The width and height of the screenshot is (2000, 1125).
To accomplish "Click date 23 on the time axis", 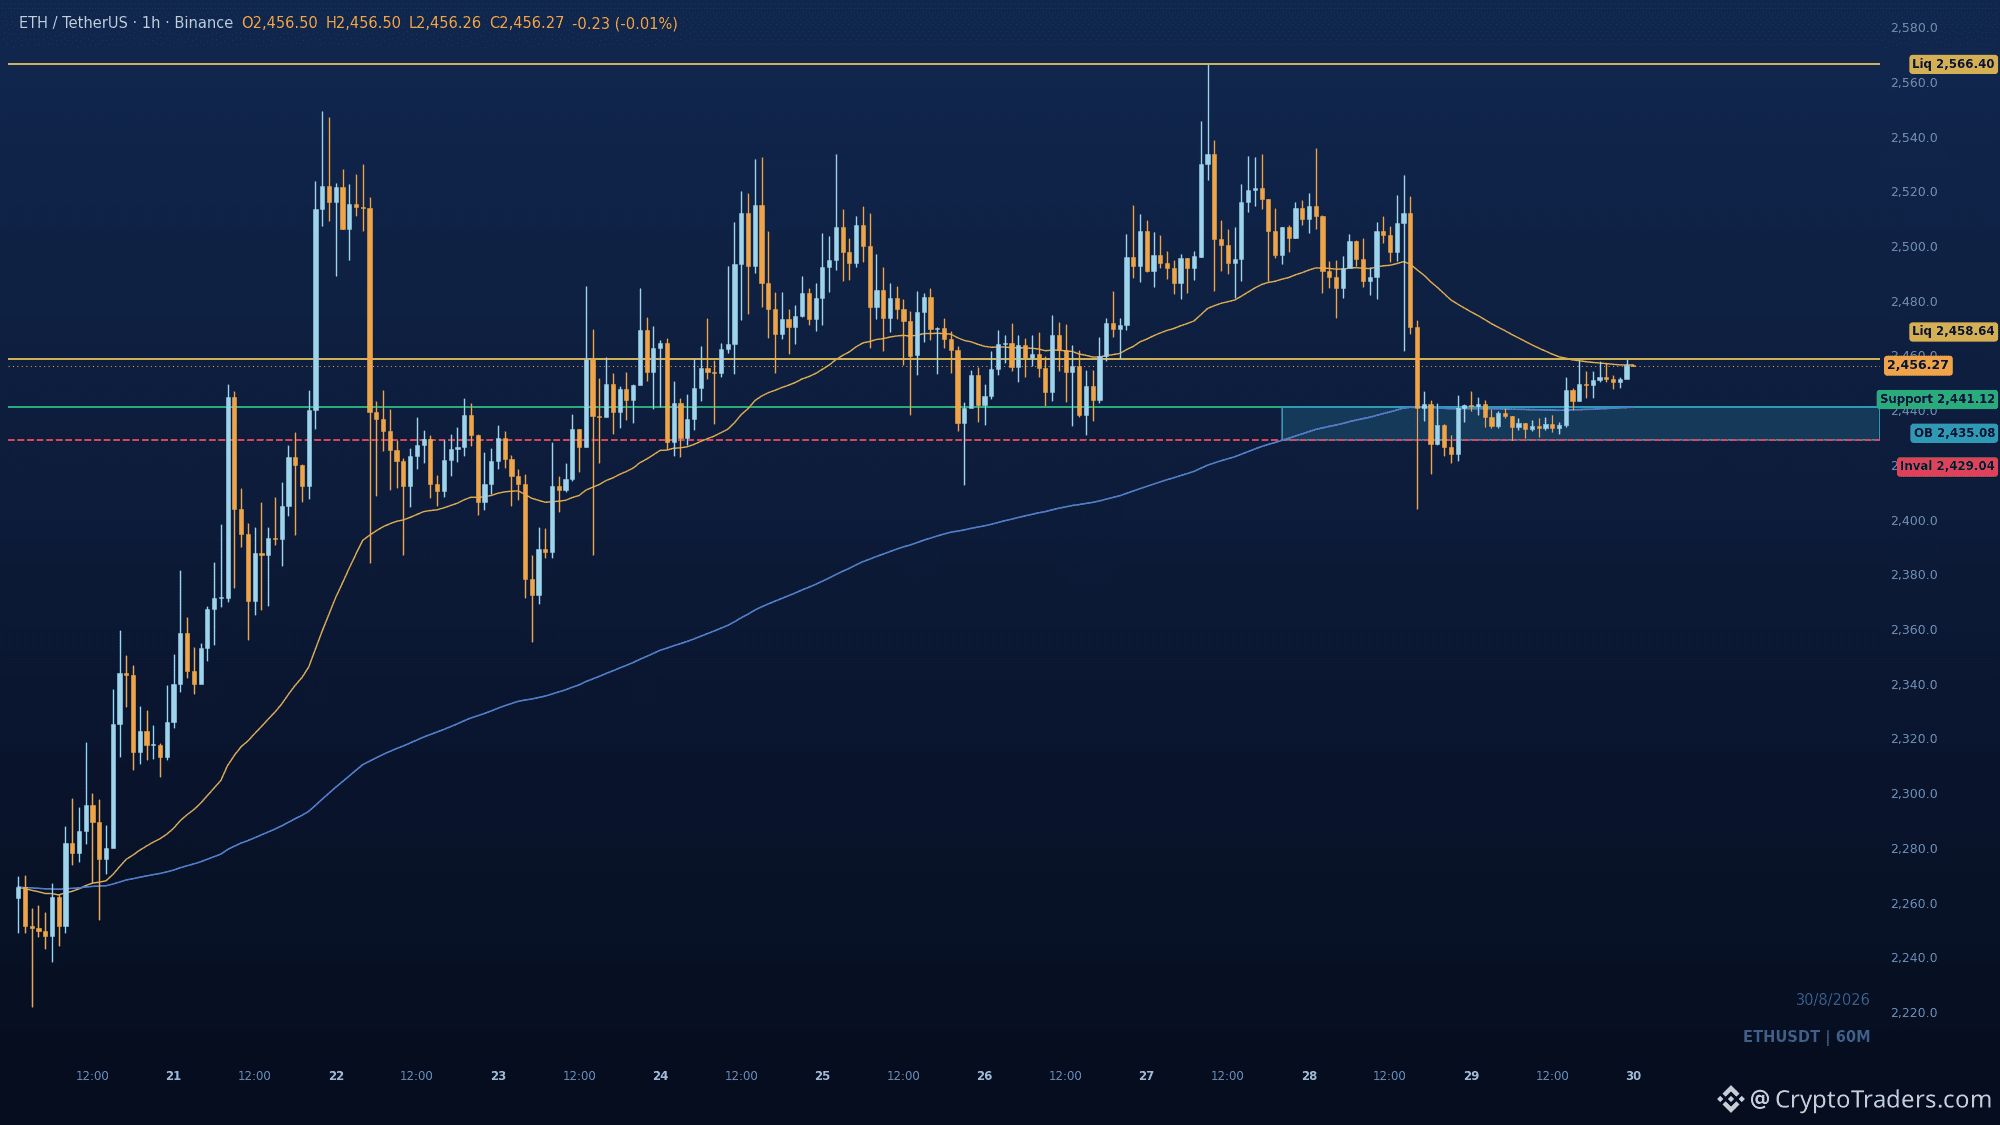I will [x=498, y=1076].
